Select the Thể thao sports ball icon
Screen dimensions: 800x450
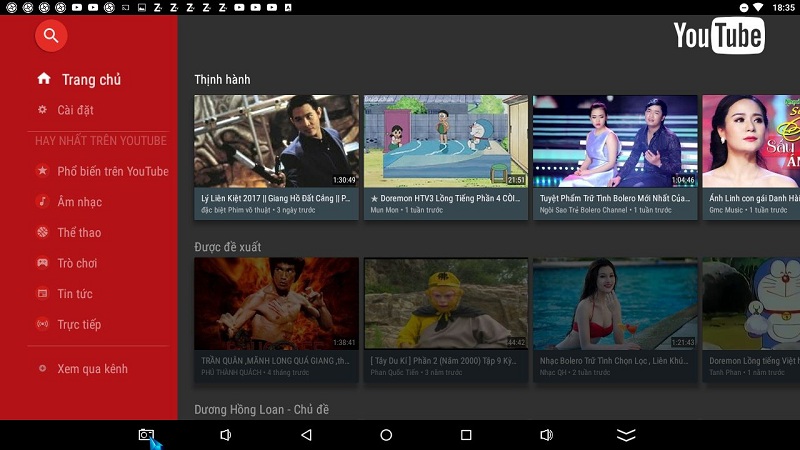[x=42, y=232]
